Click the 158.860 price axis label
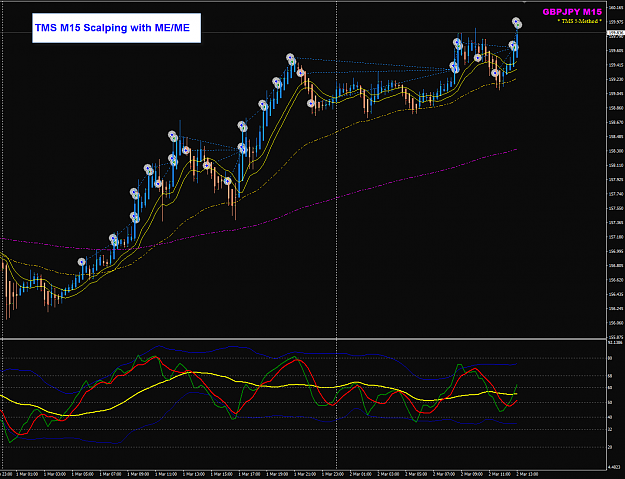The image size is (625, 479). click(x=615, y=108)
